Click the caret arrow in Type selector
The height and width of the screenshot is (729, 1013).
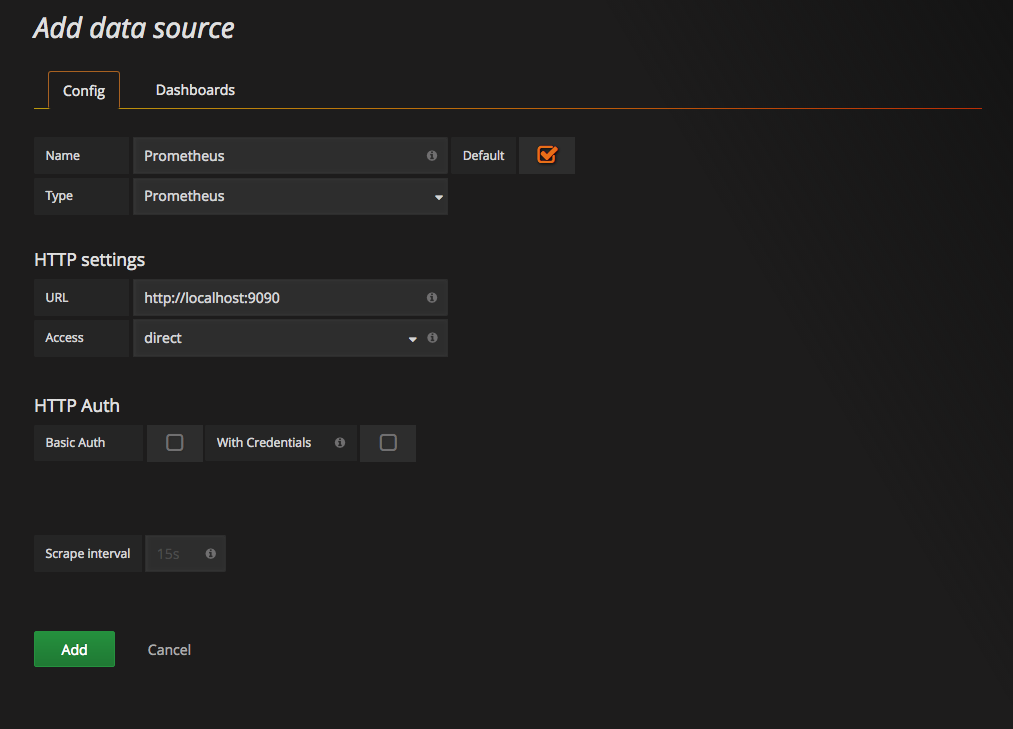pyautogui.click(x=438, y=197)
